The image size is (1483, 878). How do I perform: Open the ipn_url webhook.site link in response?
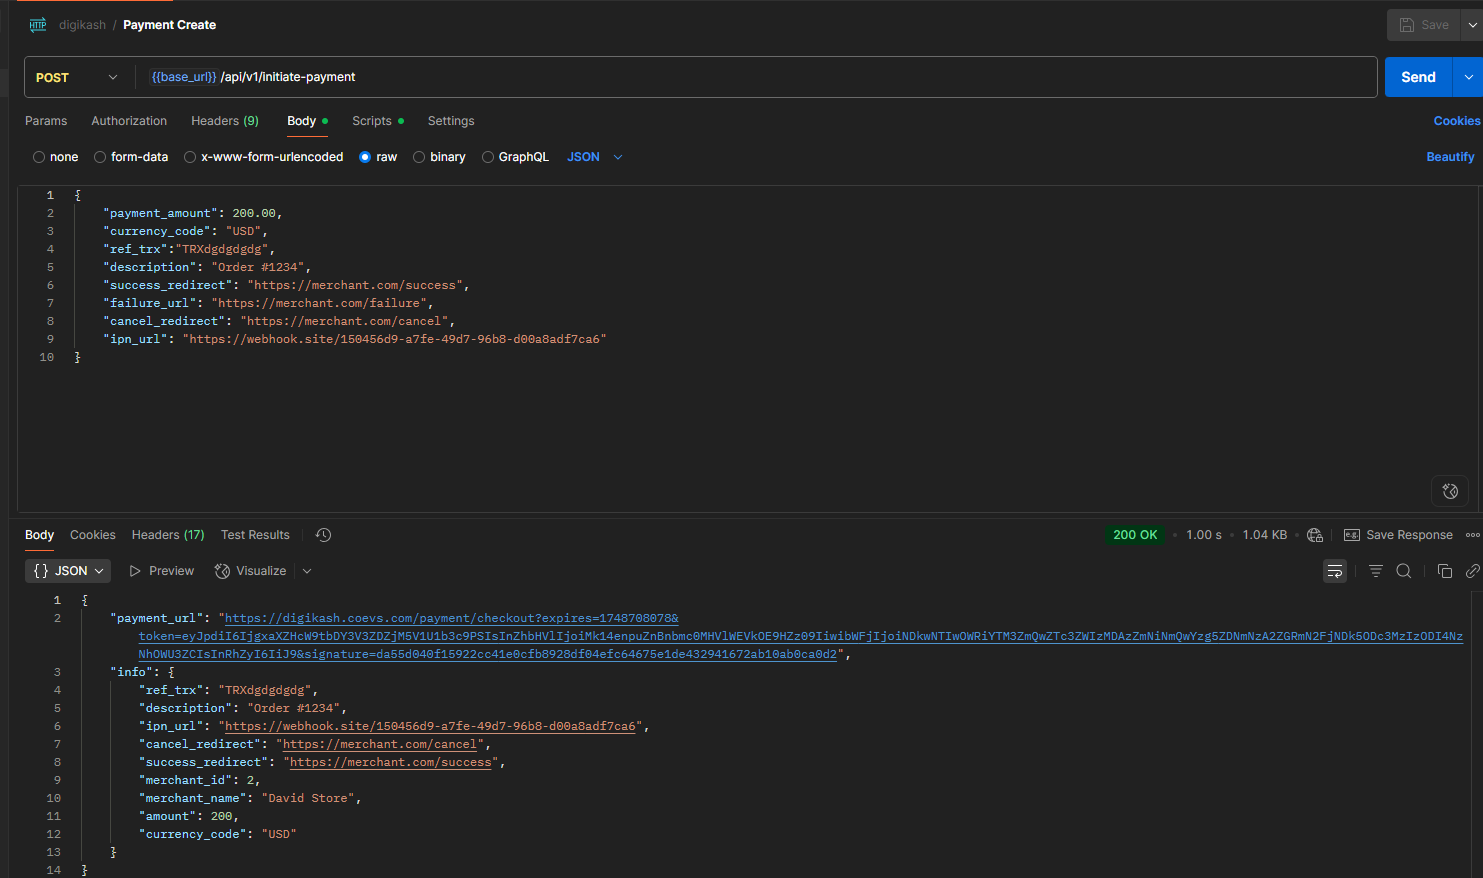(431, 726)
